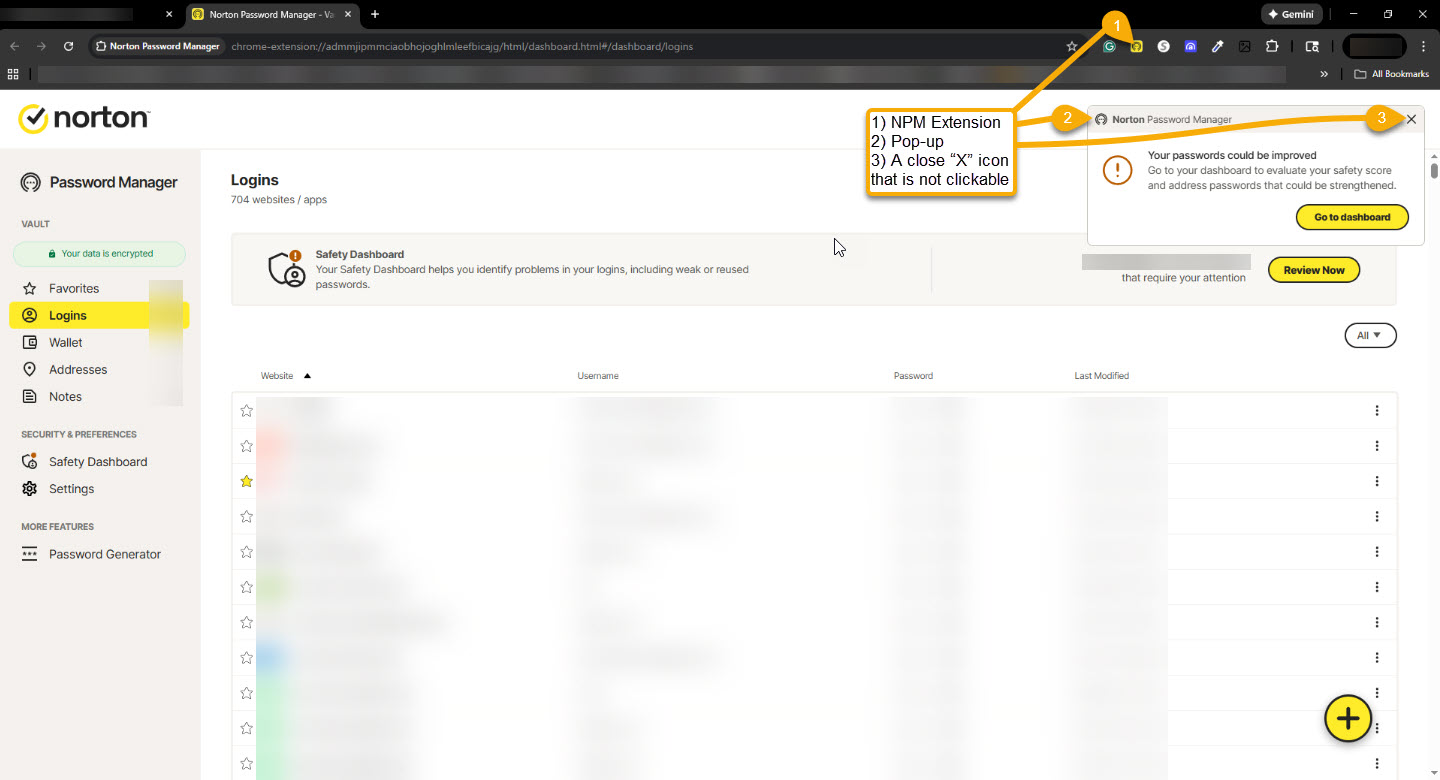Star the first login entry as favorite
The image size is (1440, 780).
(x=246, y=410)
